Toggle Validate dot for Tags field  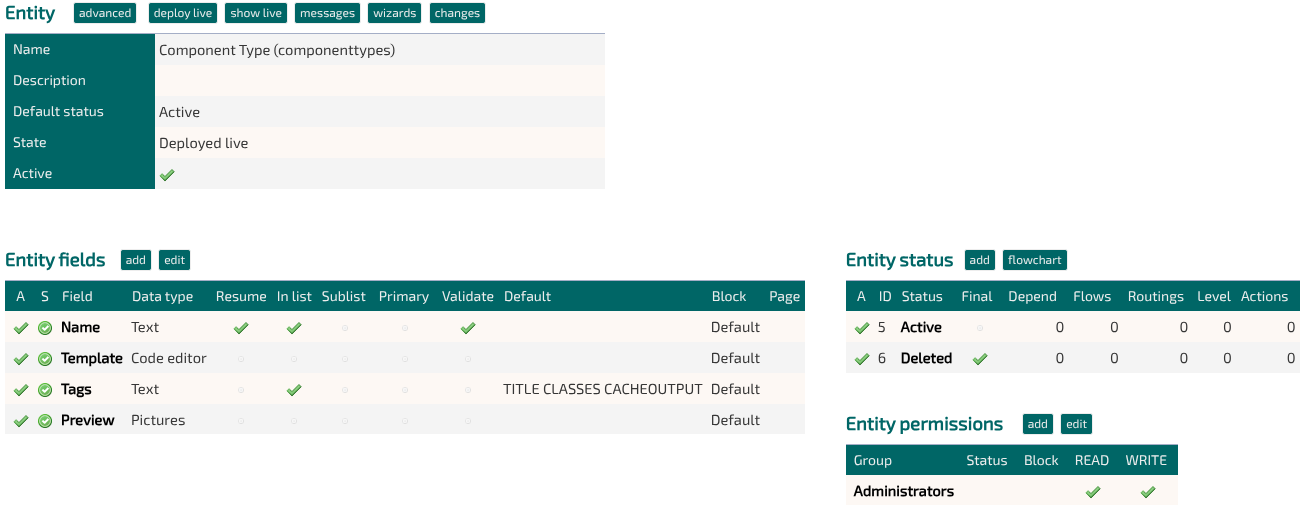coord(468,390)
